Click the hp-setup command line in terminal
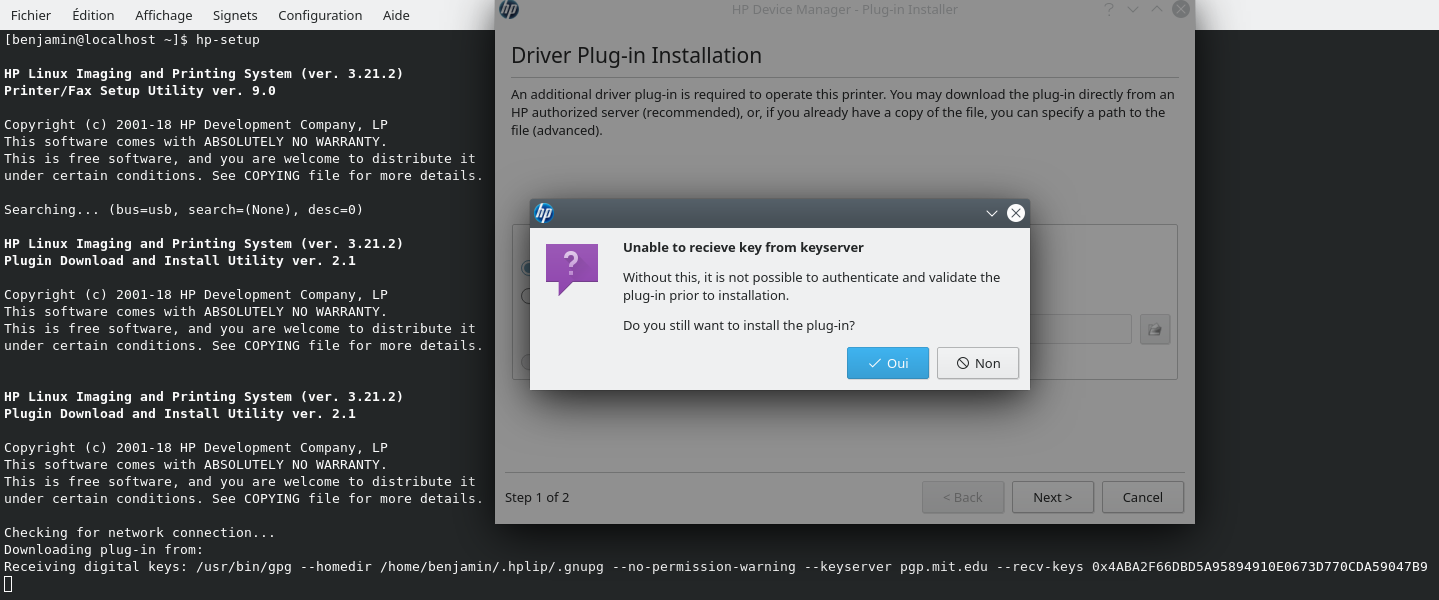 click(132, 40)
